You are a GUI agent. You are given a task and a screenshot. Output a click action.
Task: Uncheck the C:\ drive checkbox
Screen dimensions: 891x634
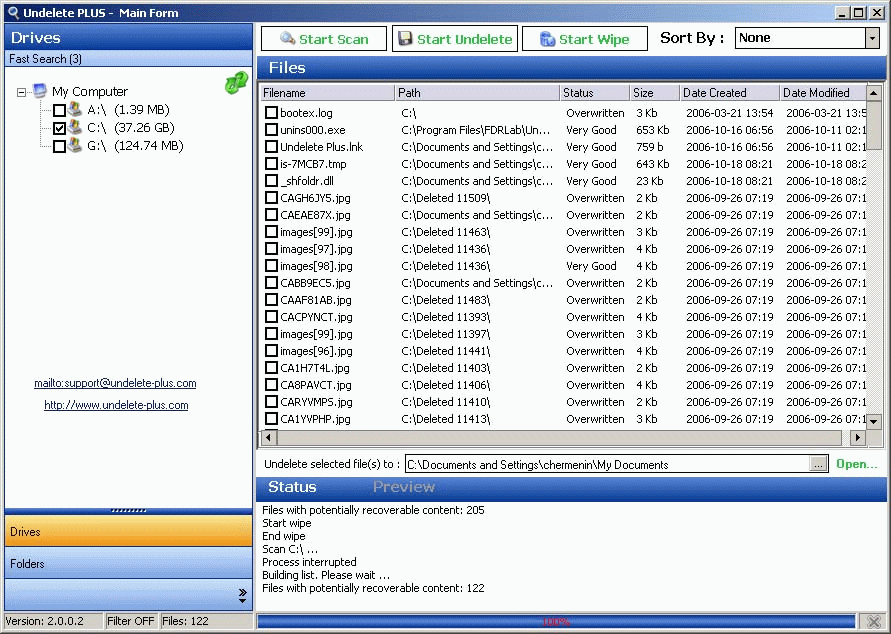[x=59, y=128]
